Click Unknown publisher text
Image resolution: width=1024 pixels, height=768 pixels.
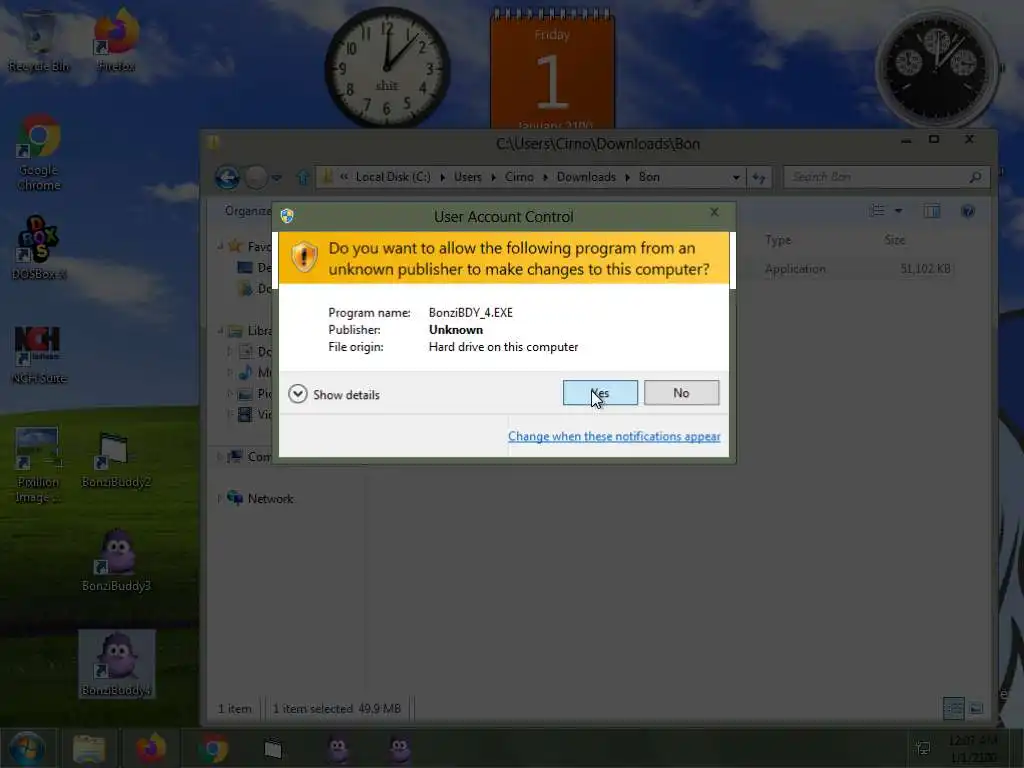pos(456,330)
